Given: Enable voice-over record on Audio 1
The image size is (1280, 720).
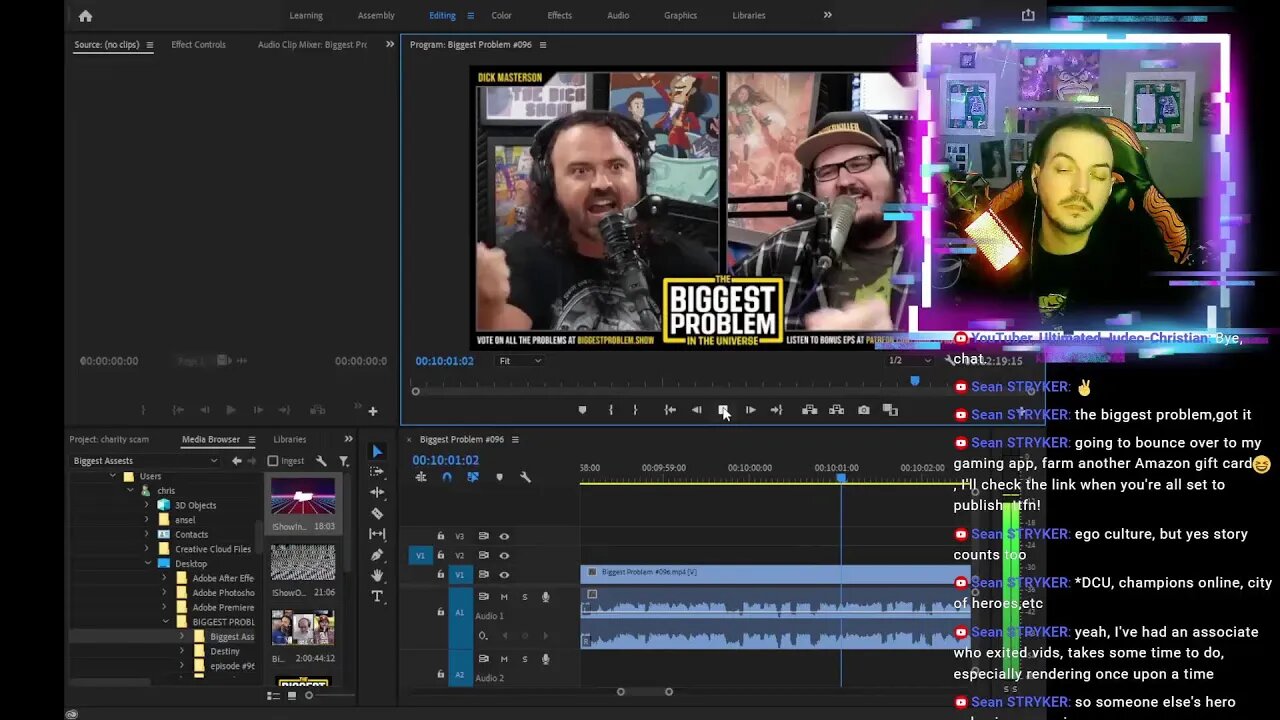Looking at the screenshot, I should (x=545, y=597).
